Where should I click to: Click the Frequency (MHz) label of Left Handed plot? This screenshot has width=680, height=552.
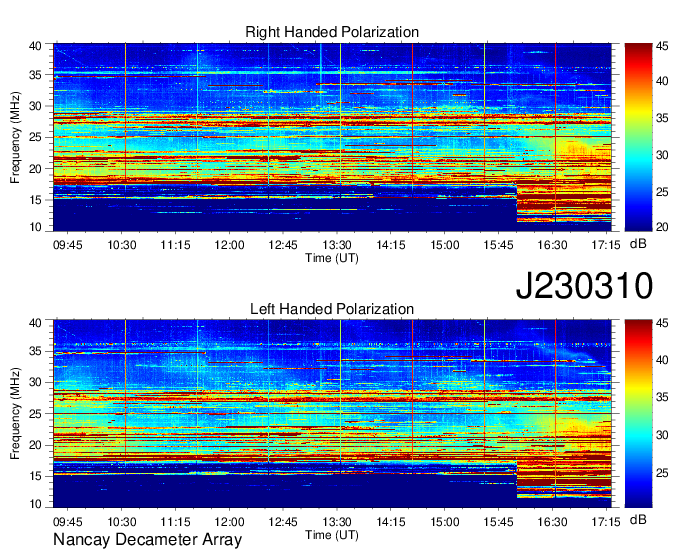pos(15,414)
